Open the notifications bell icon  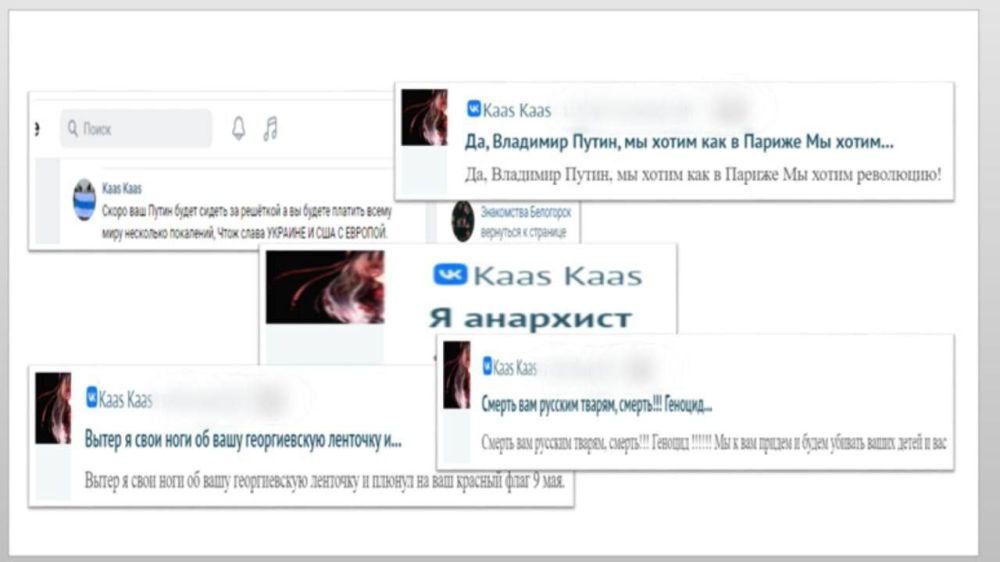point(238,128)
